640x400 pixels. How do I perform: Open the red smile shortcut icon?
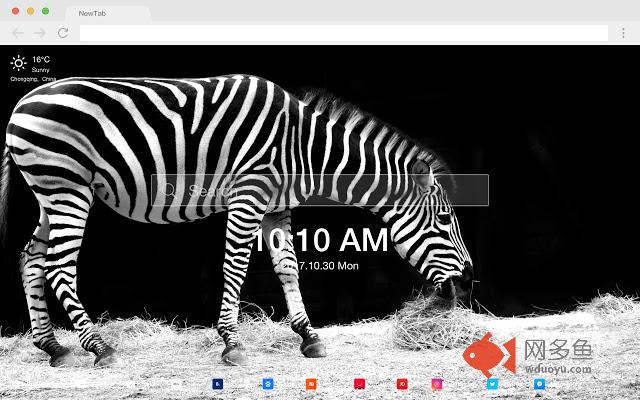360,384
